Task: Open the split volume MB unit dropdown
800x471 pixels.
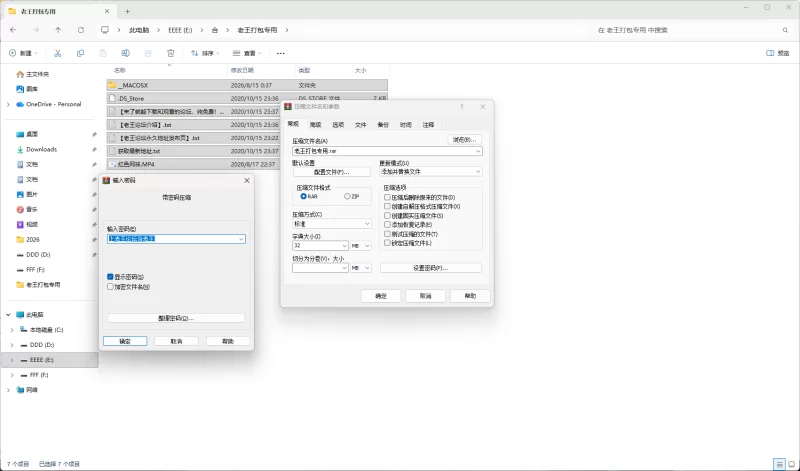Action: tap(366, 268)
